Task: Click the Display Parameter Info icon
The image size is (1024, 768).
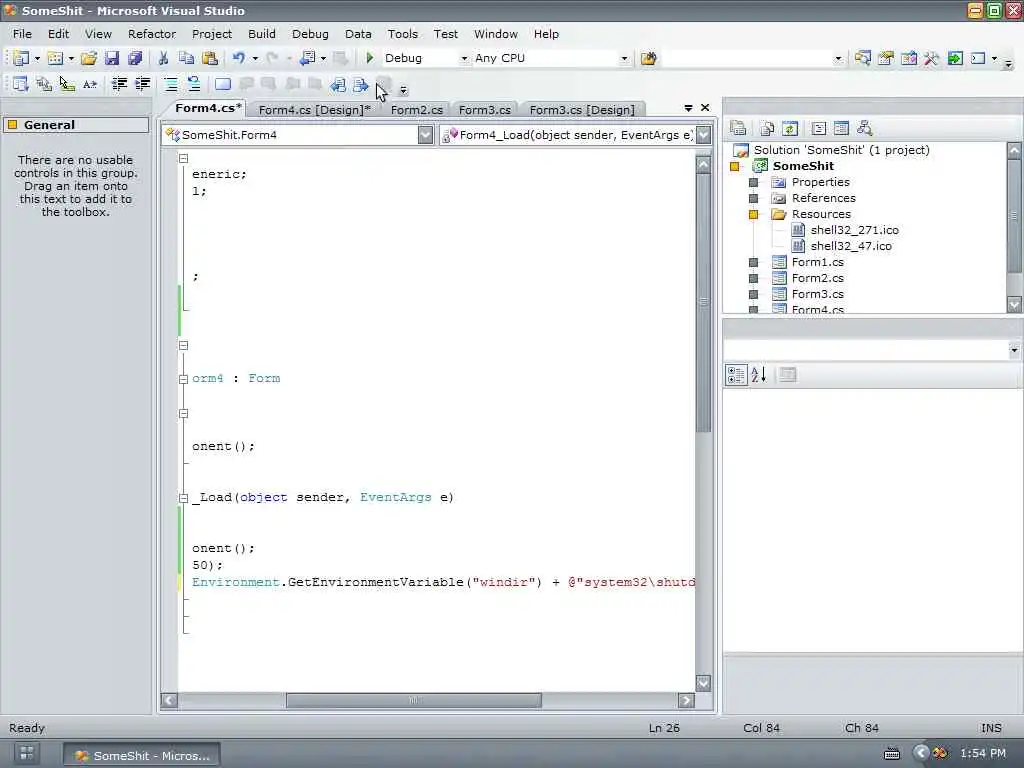Action: click(x=44, y=84)
